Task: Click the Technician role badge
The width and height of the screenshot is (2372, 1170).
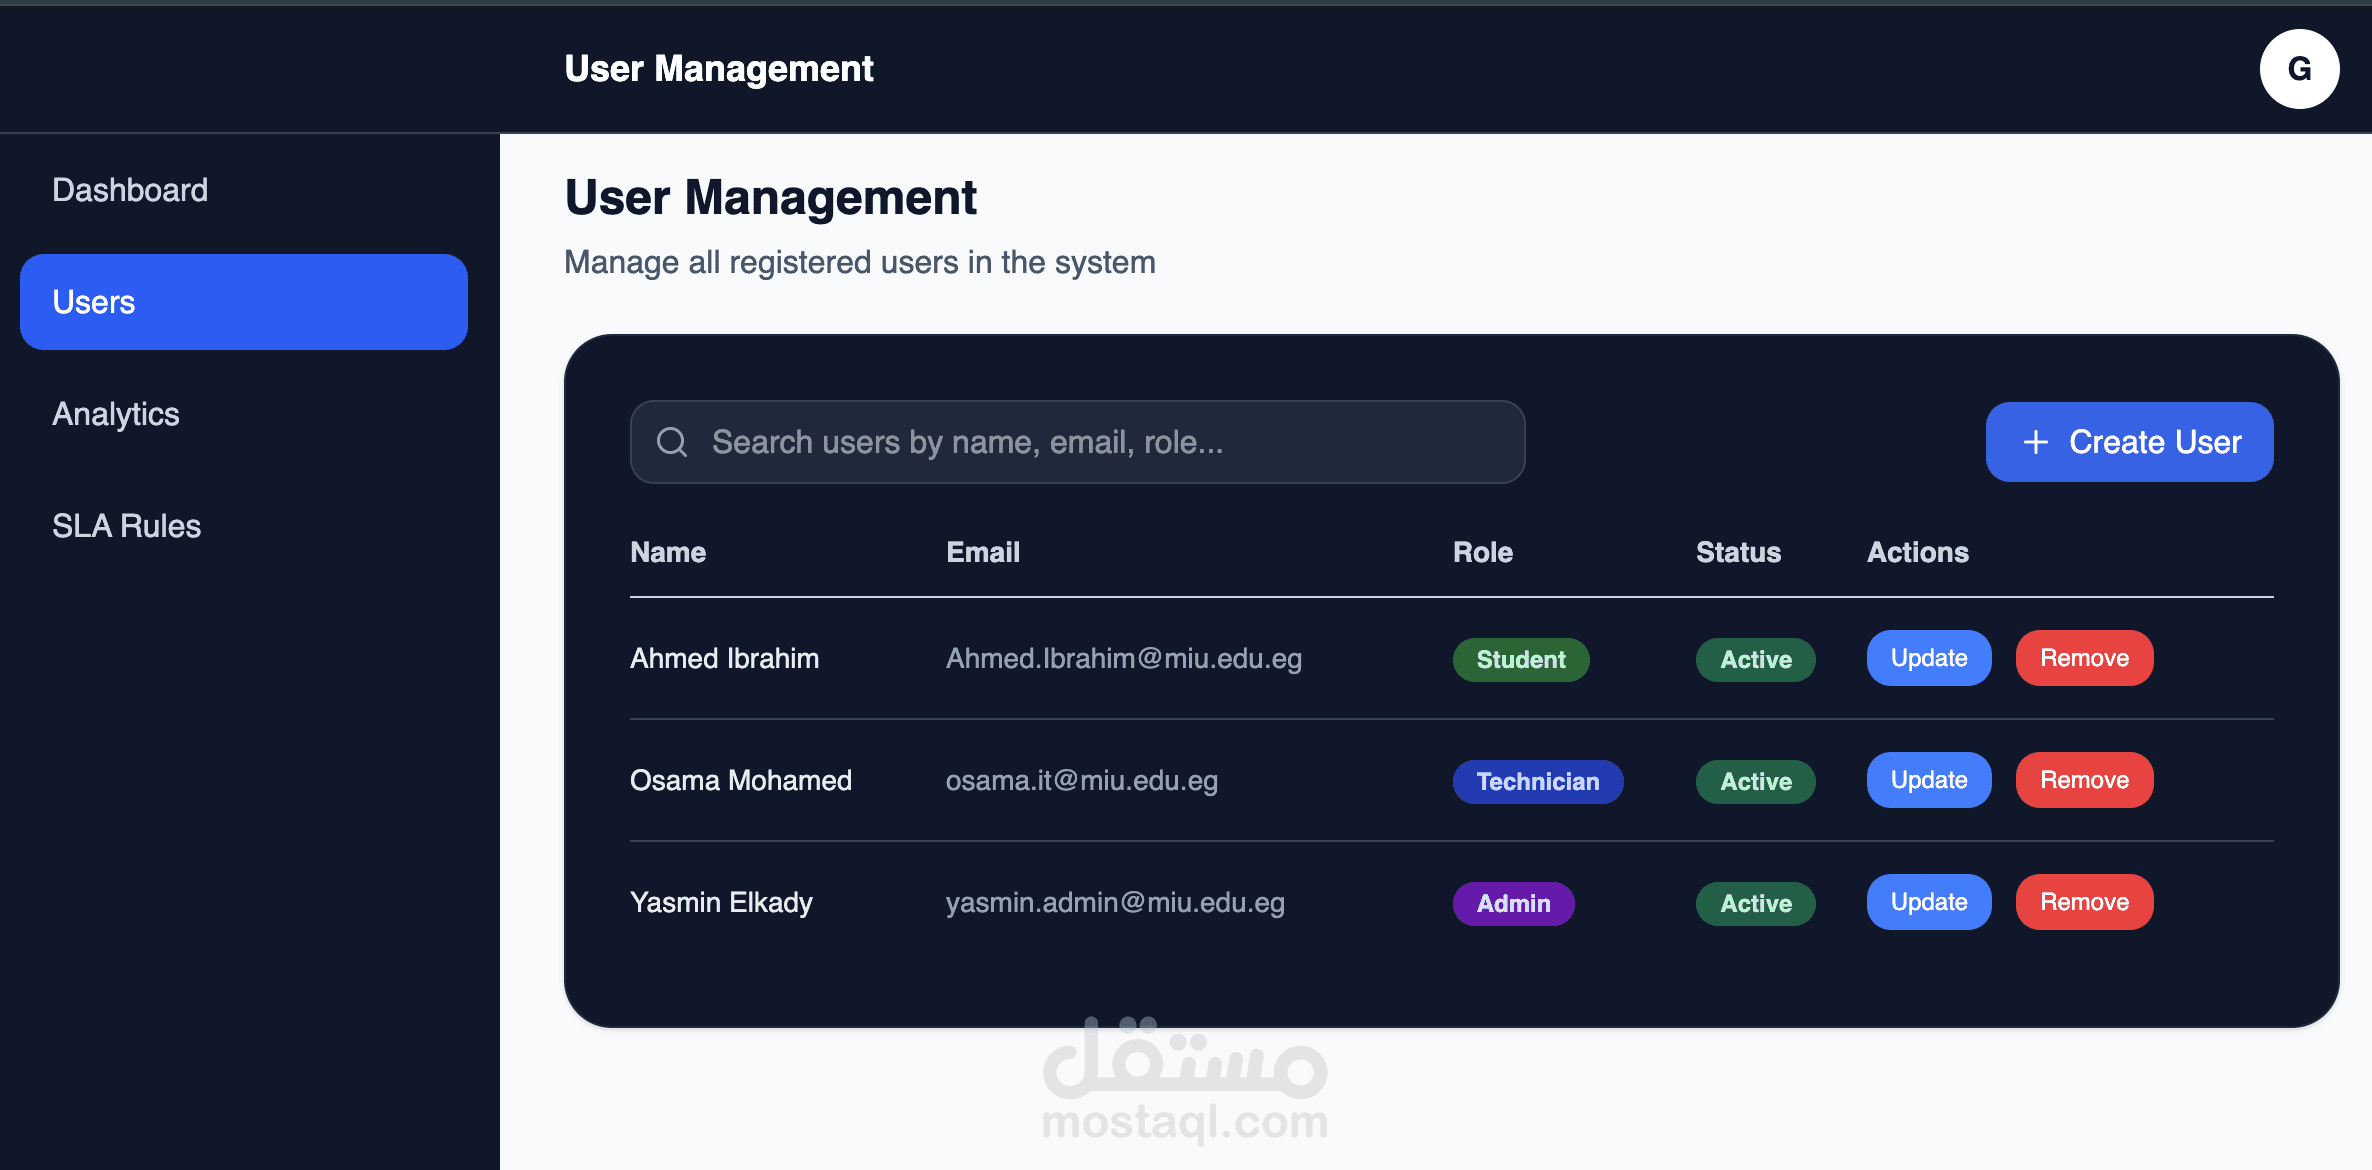Action: [x=1537, y=782]
